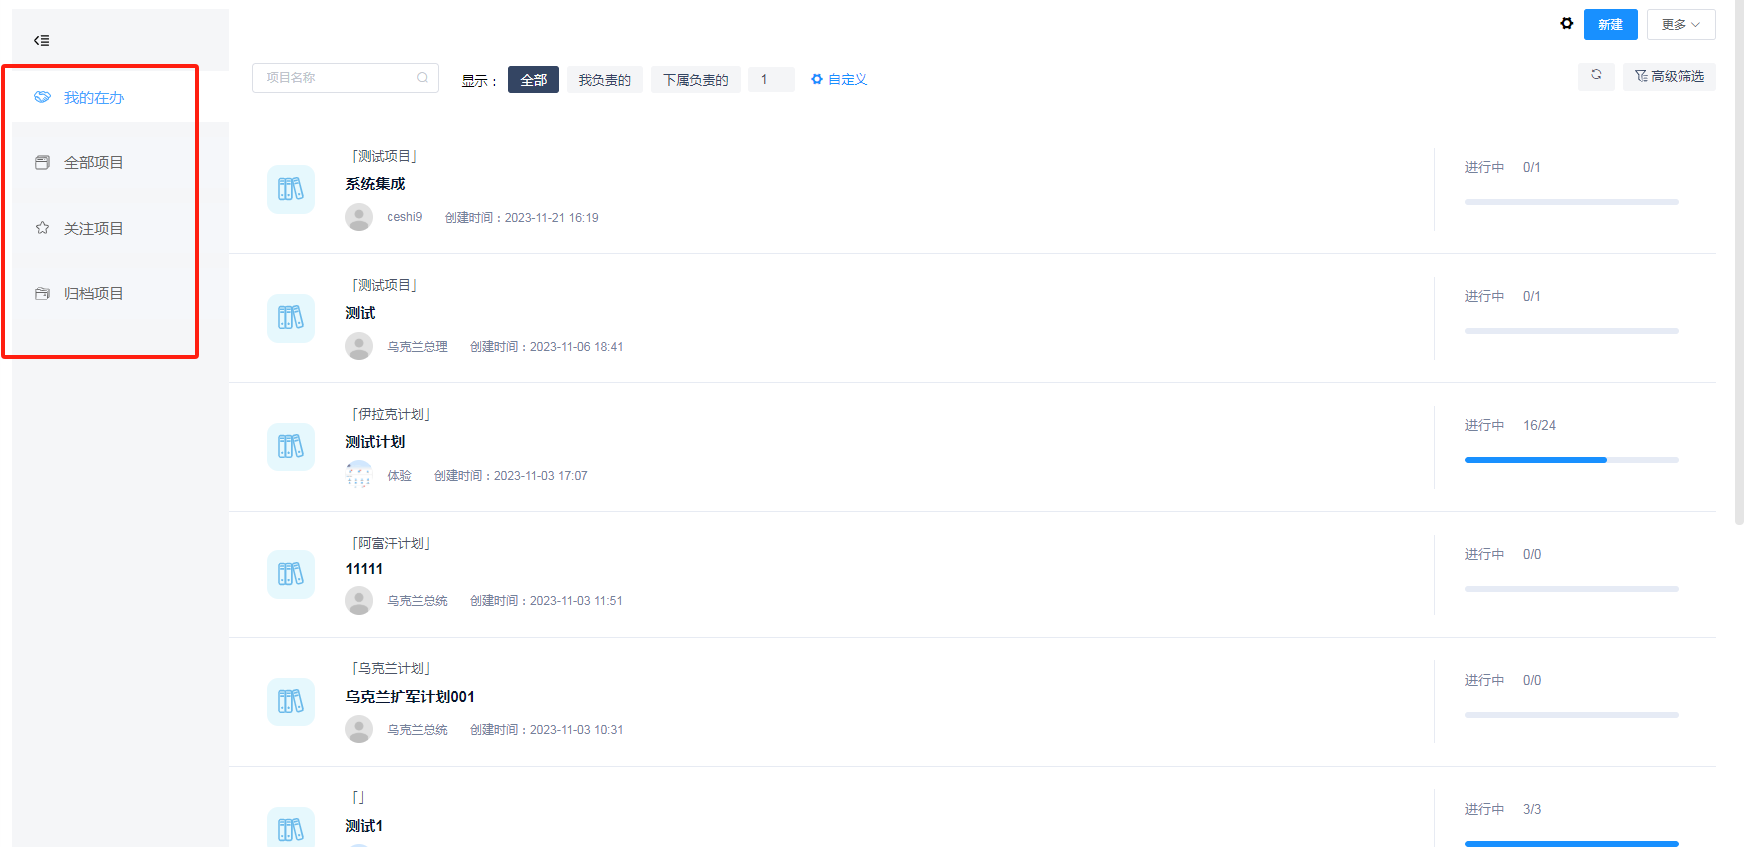This screenshot has width=1744, height=847.
Task: Click the 系统集成 project folder icon
Action: pos(291,189)
